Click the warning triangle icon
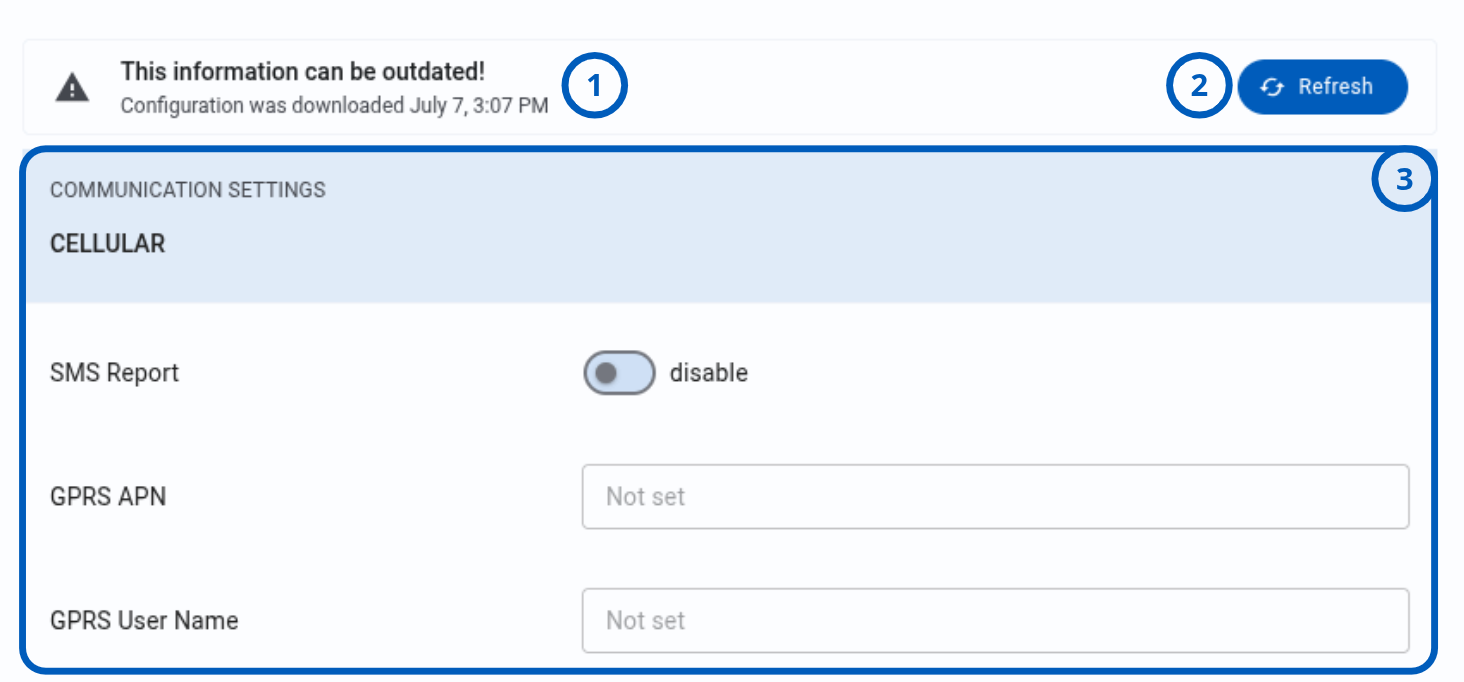The height and width of the screenshot is (682, 1464). 72,88
